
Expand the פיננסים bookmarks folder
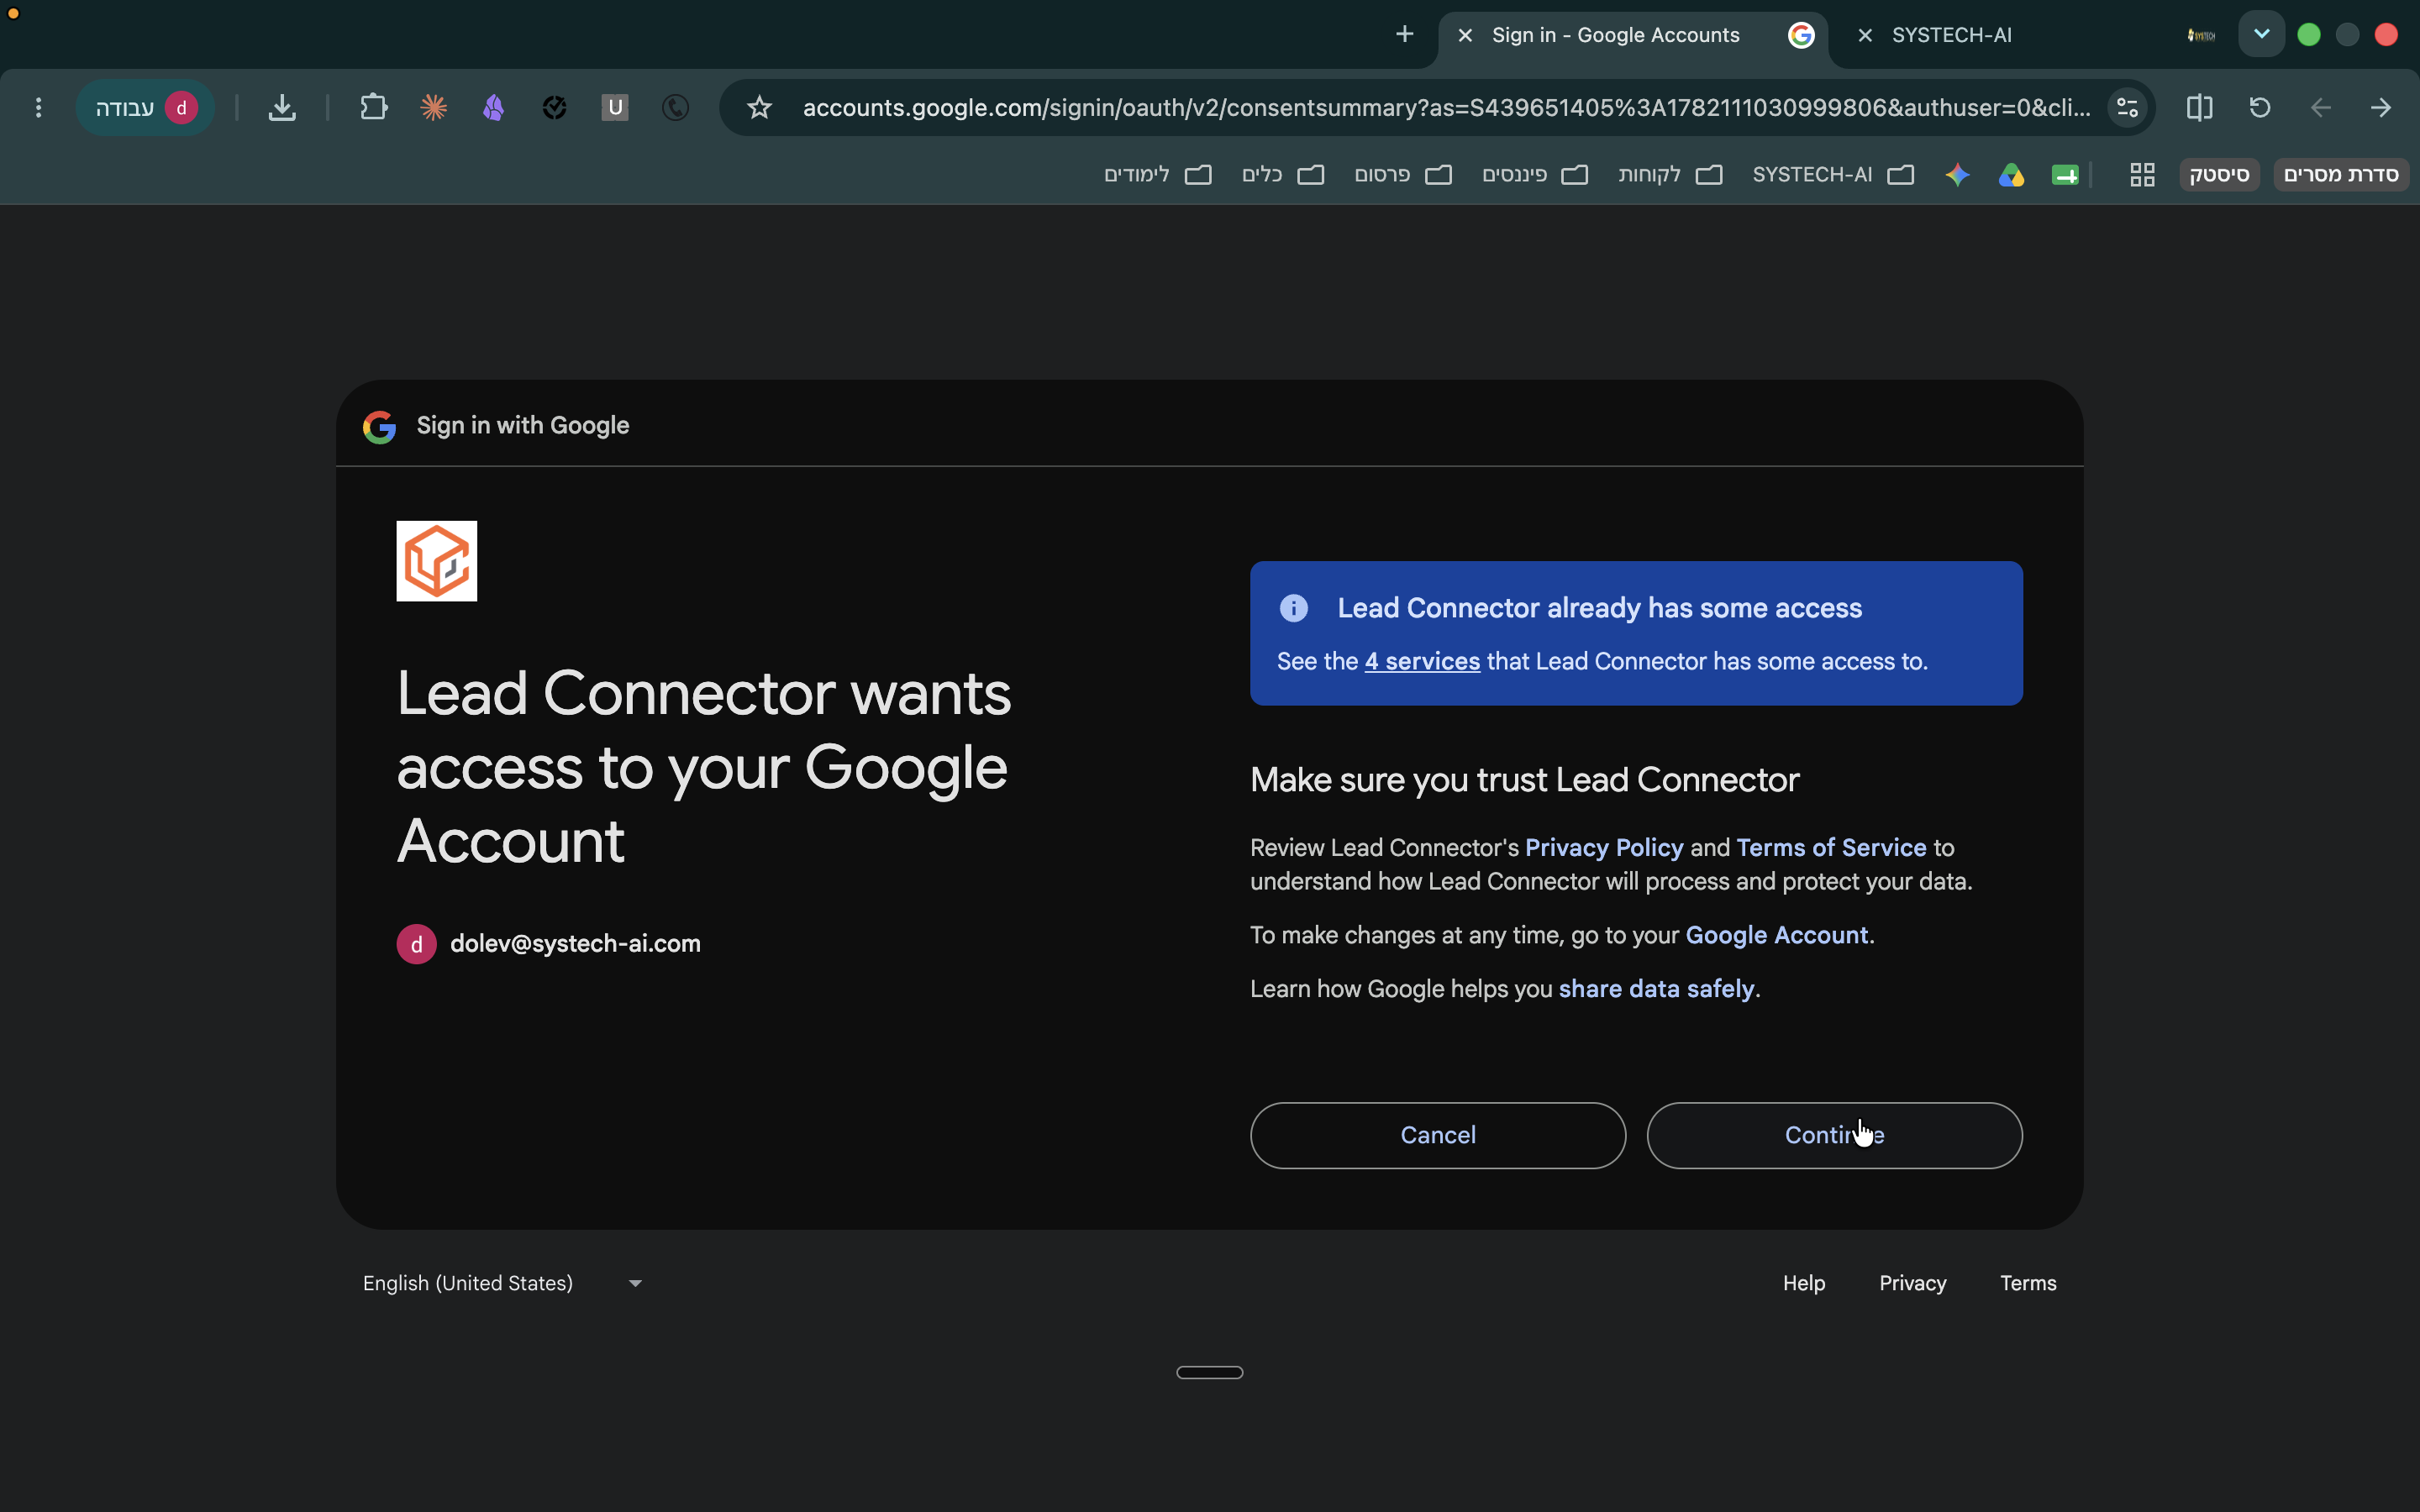pos(1535,175)
